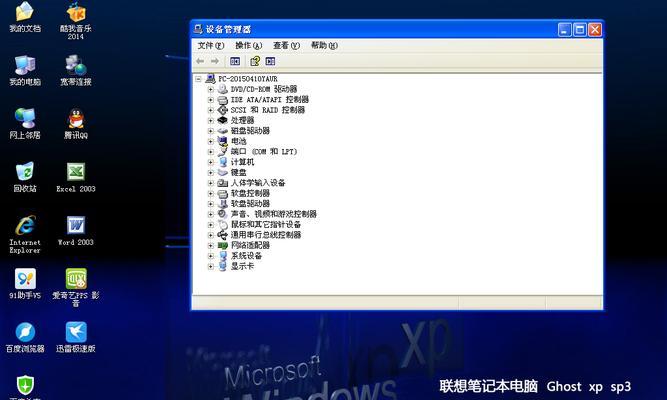Select the 系统设备 tree item

click(x=246, y=256)
